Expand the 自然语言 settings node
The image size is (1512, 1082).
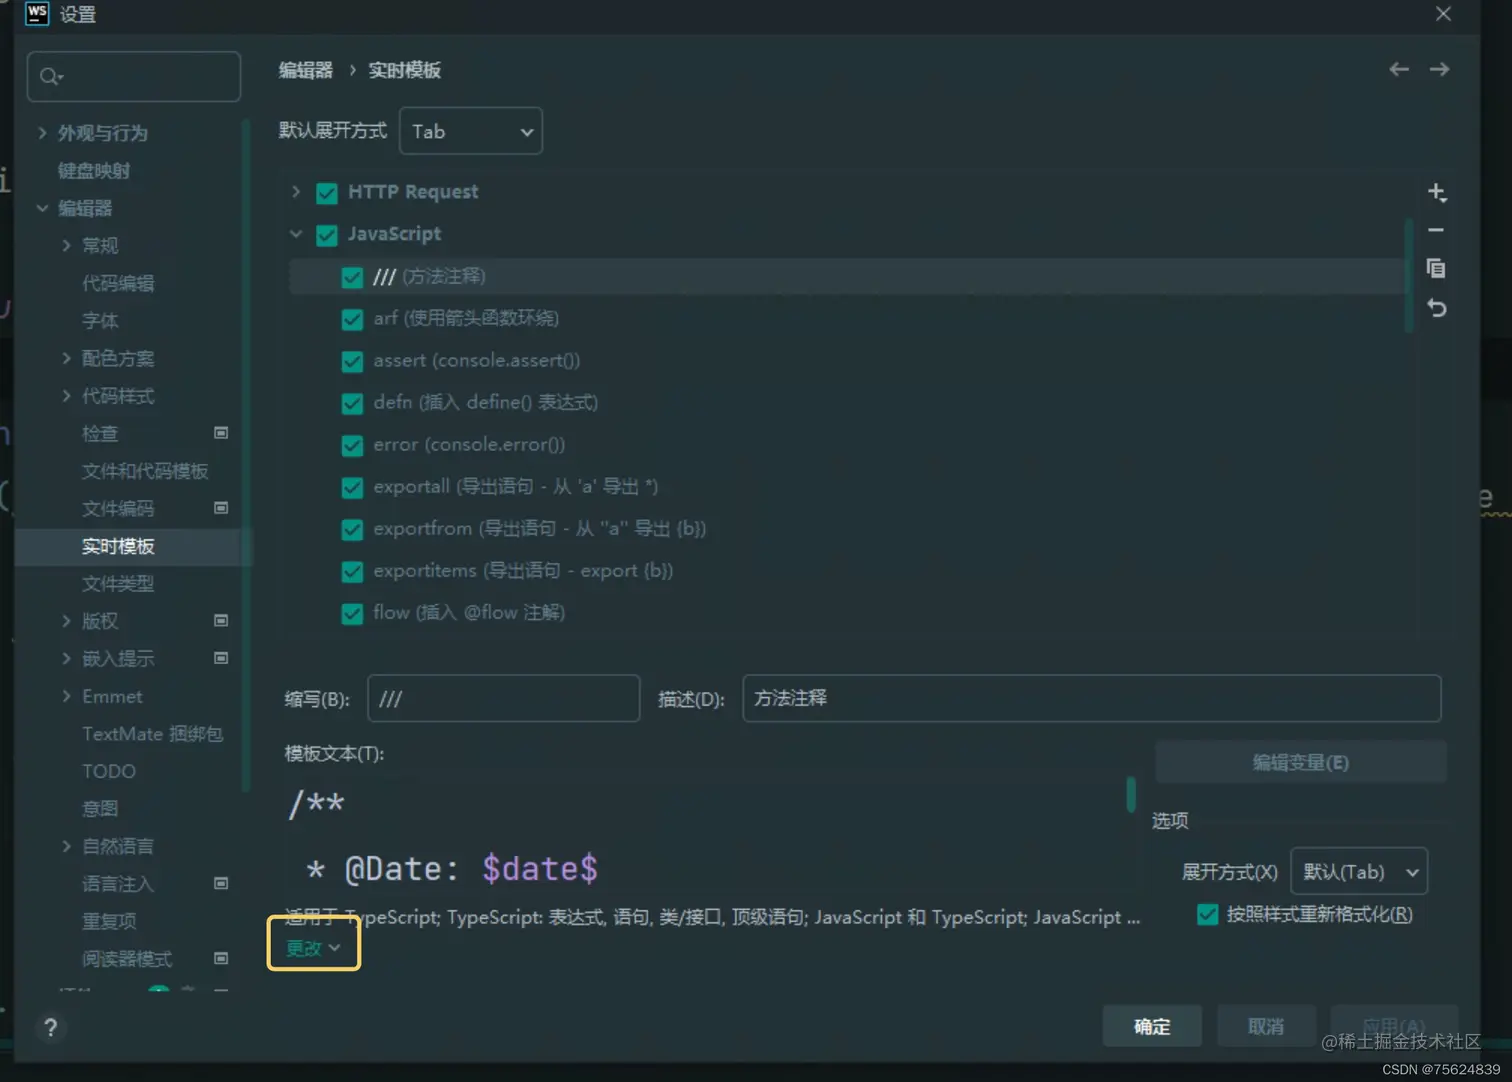click(x=66, y=846)
